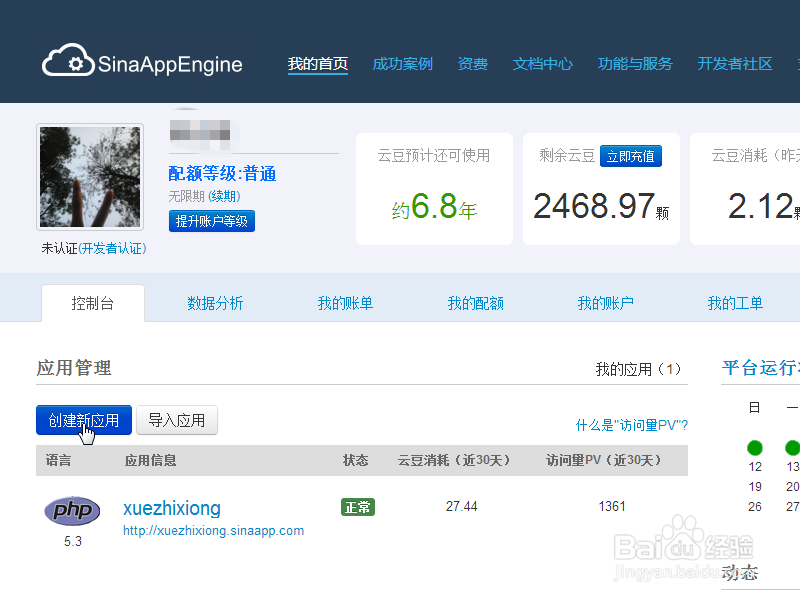Click 访问量PV（近30天）column header
The height and width of the screenshot is (600, 800).
pos(604,461)
